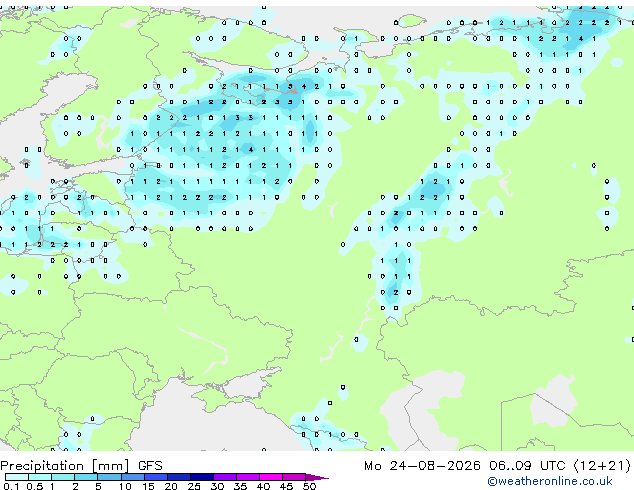Screen dimensions: 634x490
Task: Open the weatheronline.co.uk link
Action: (x=550, y=481)
